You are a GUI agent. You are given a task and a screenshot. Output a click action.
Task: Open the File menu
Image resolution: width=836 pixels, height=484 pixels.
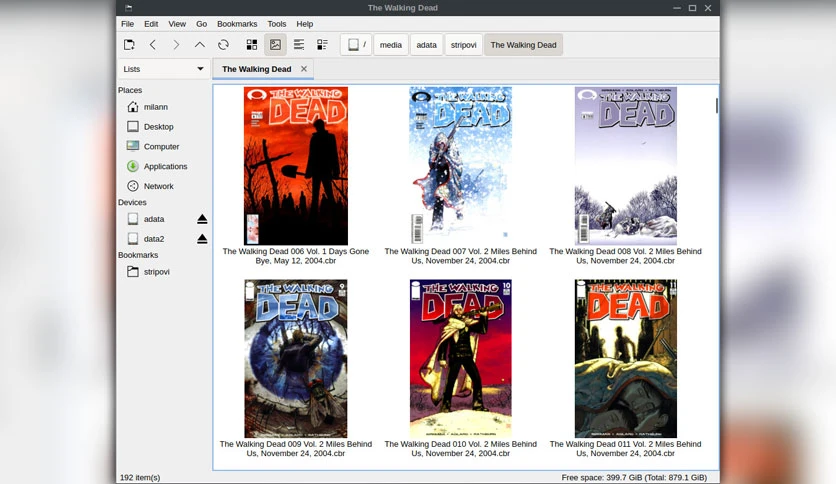pyautogui.click(x=127, y=24)
